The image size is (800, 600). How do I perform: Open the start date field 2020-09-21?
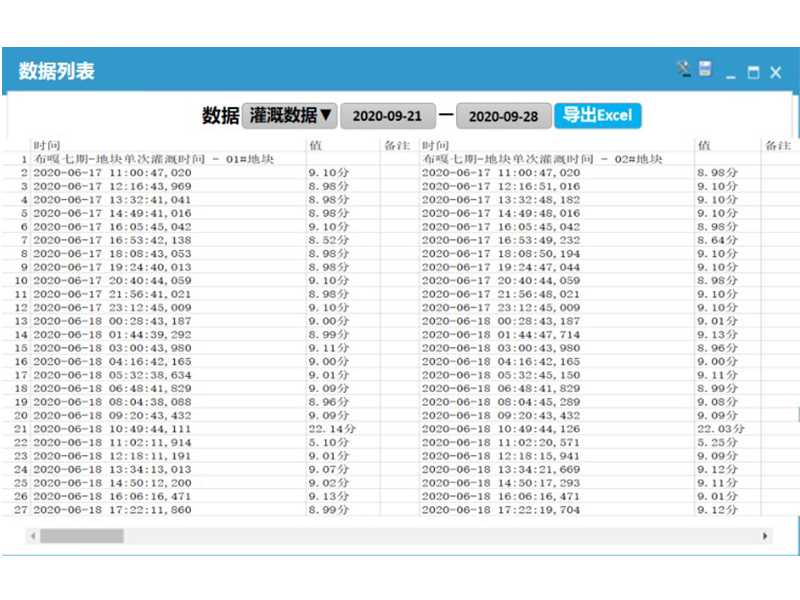click(x=387, y=116)
